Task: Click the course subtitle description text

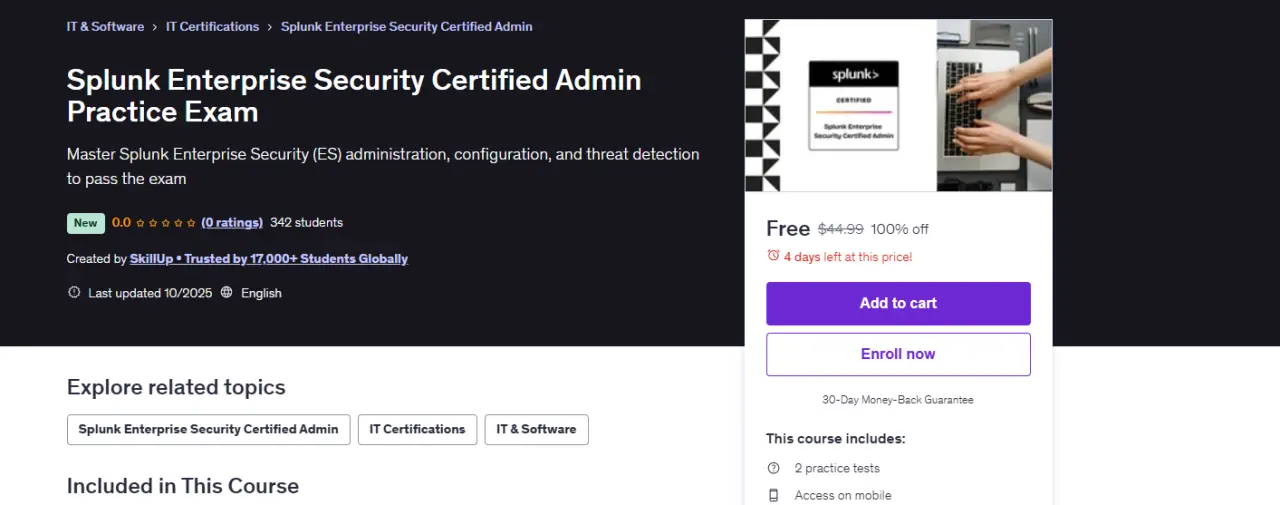Action: click(383, 166)
